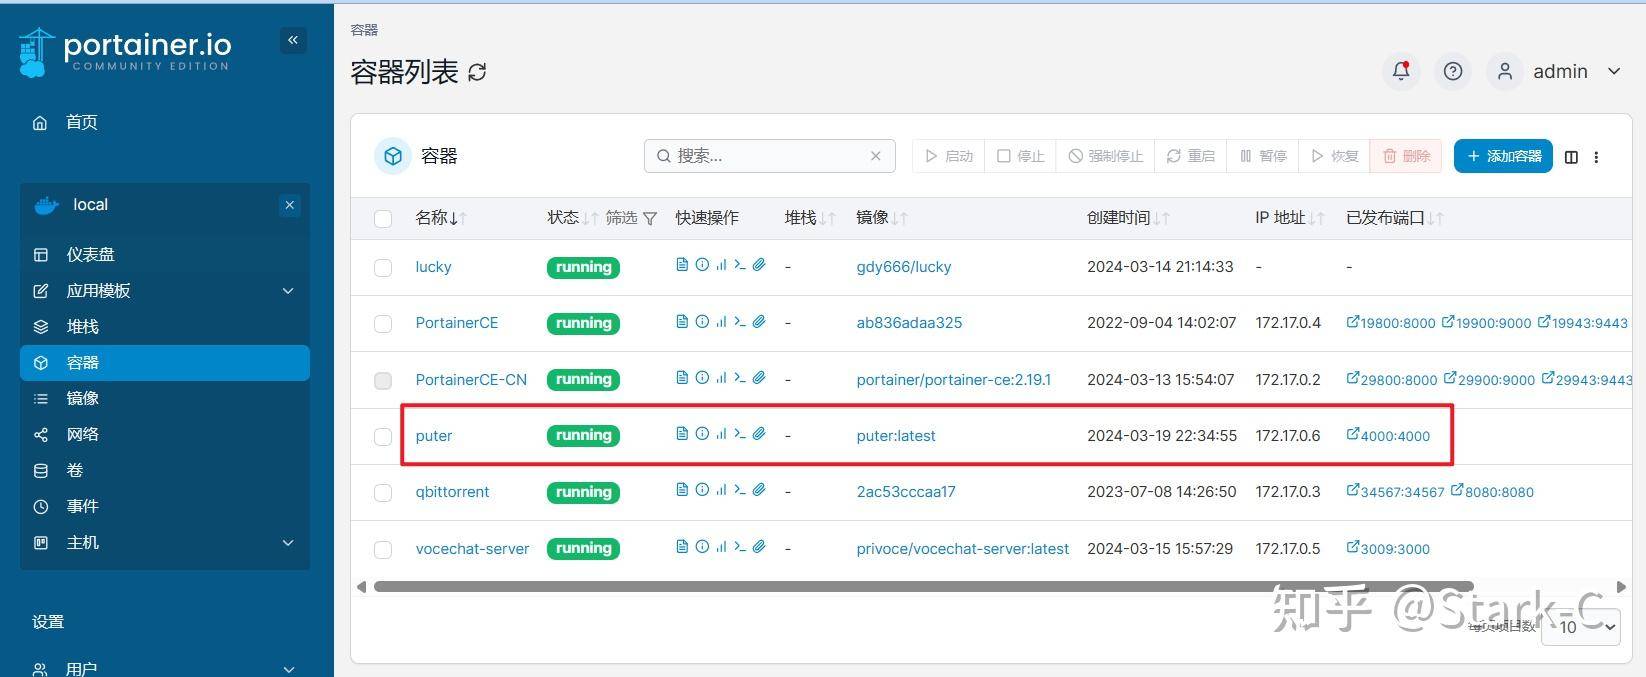Image resolution: width=1646 pixels, height=677 pixels.
Task: Check the vocechat-server container checkbox
Action: coord(383,549)
